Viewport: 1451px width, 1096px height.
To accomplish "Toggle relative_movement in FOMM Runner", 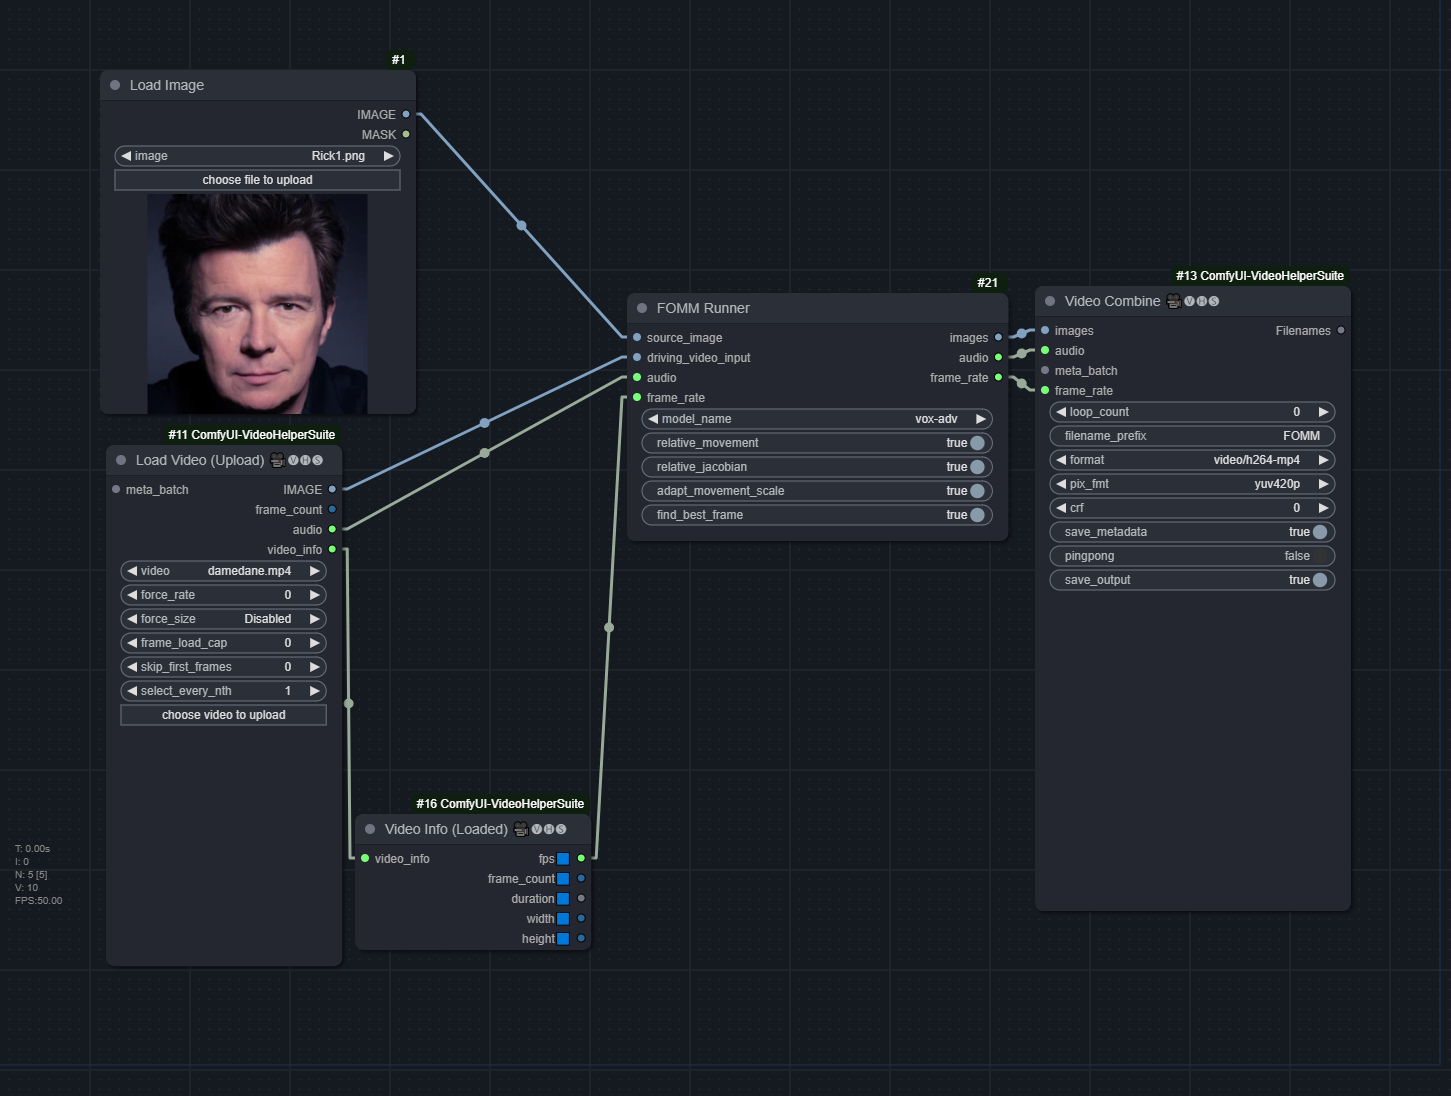I will click(977, 443).
